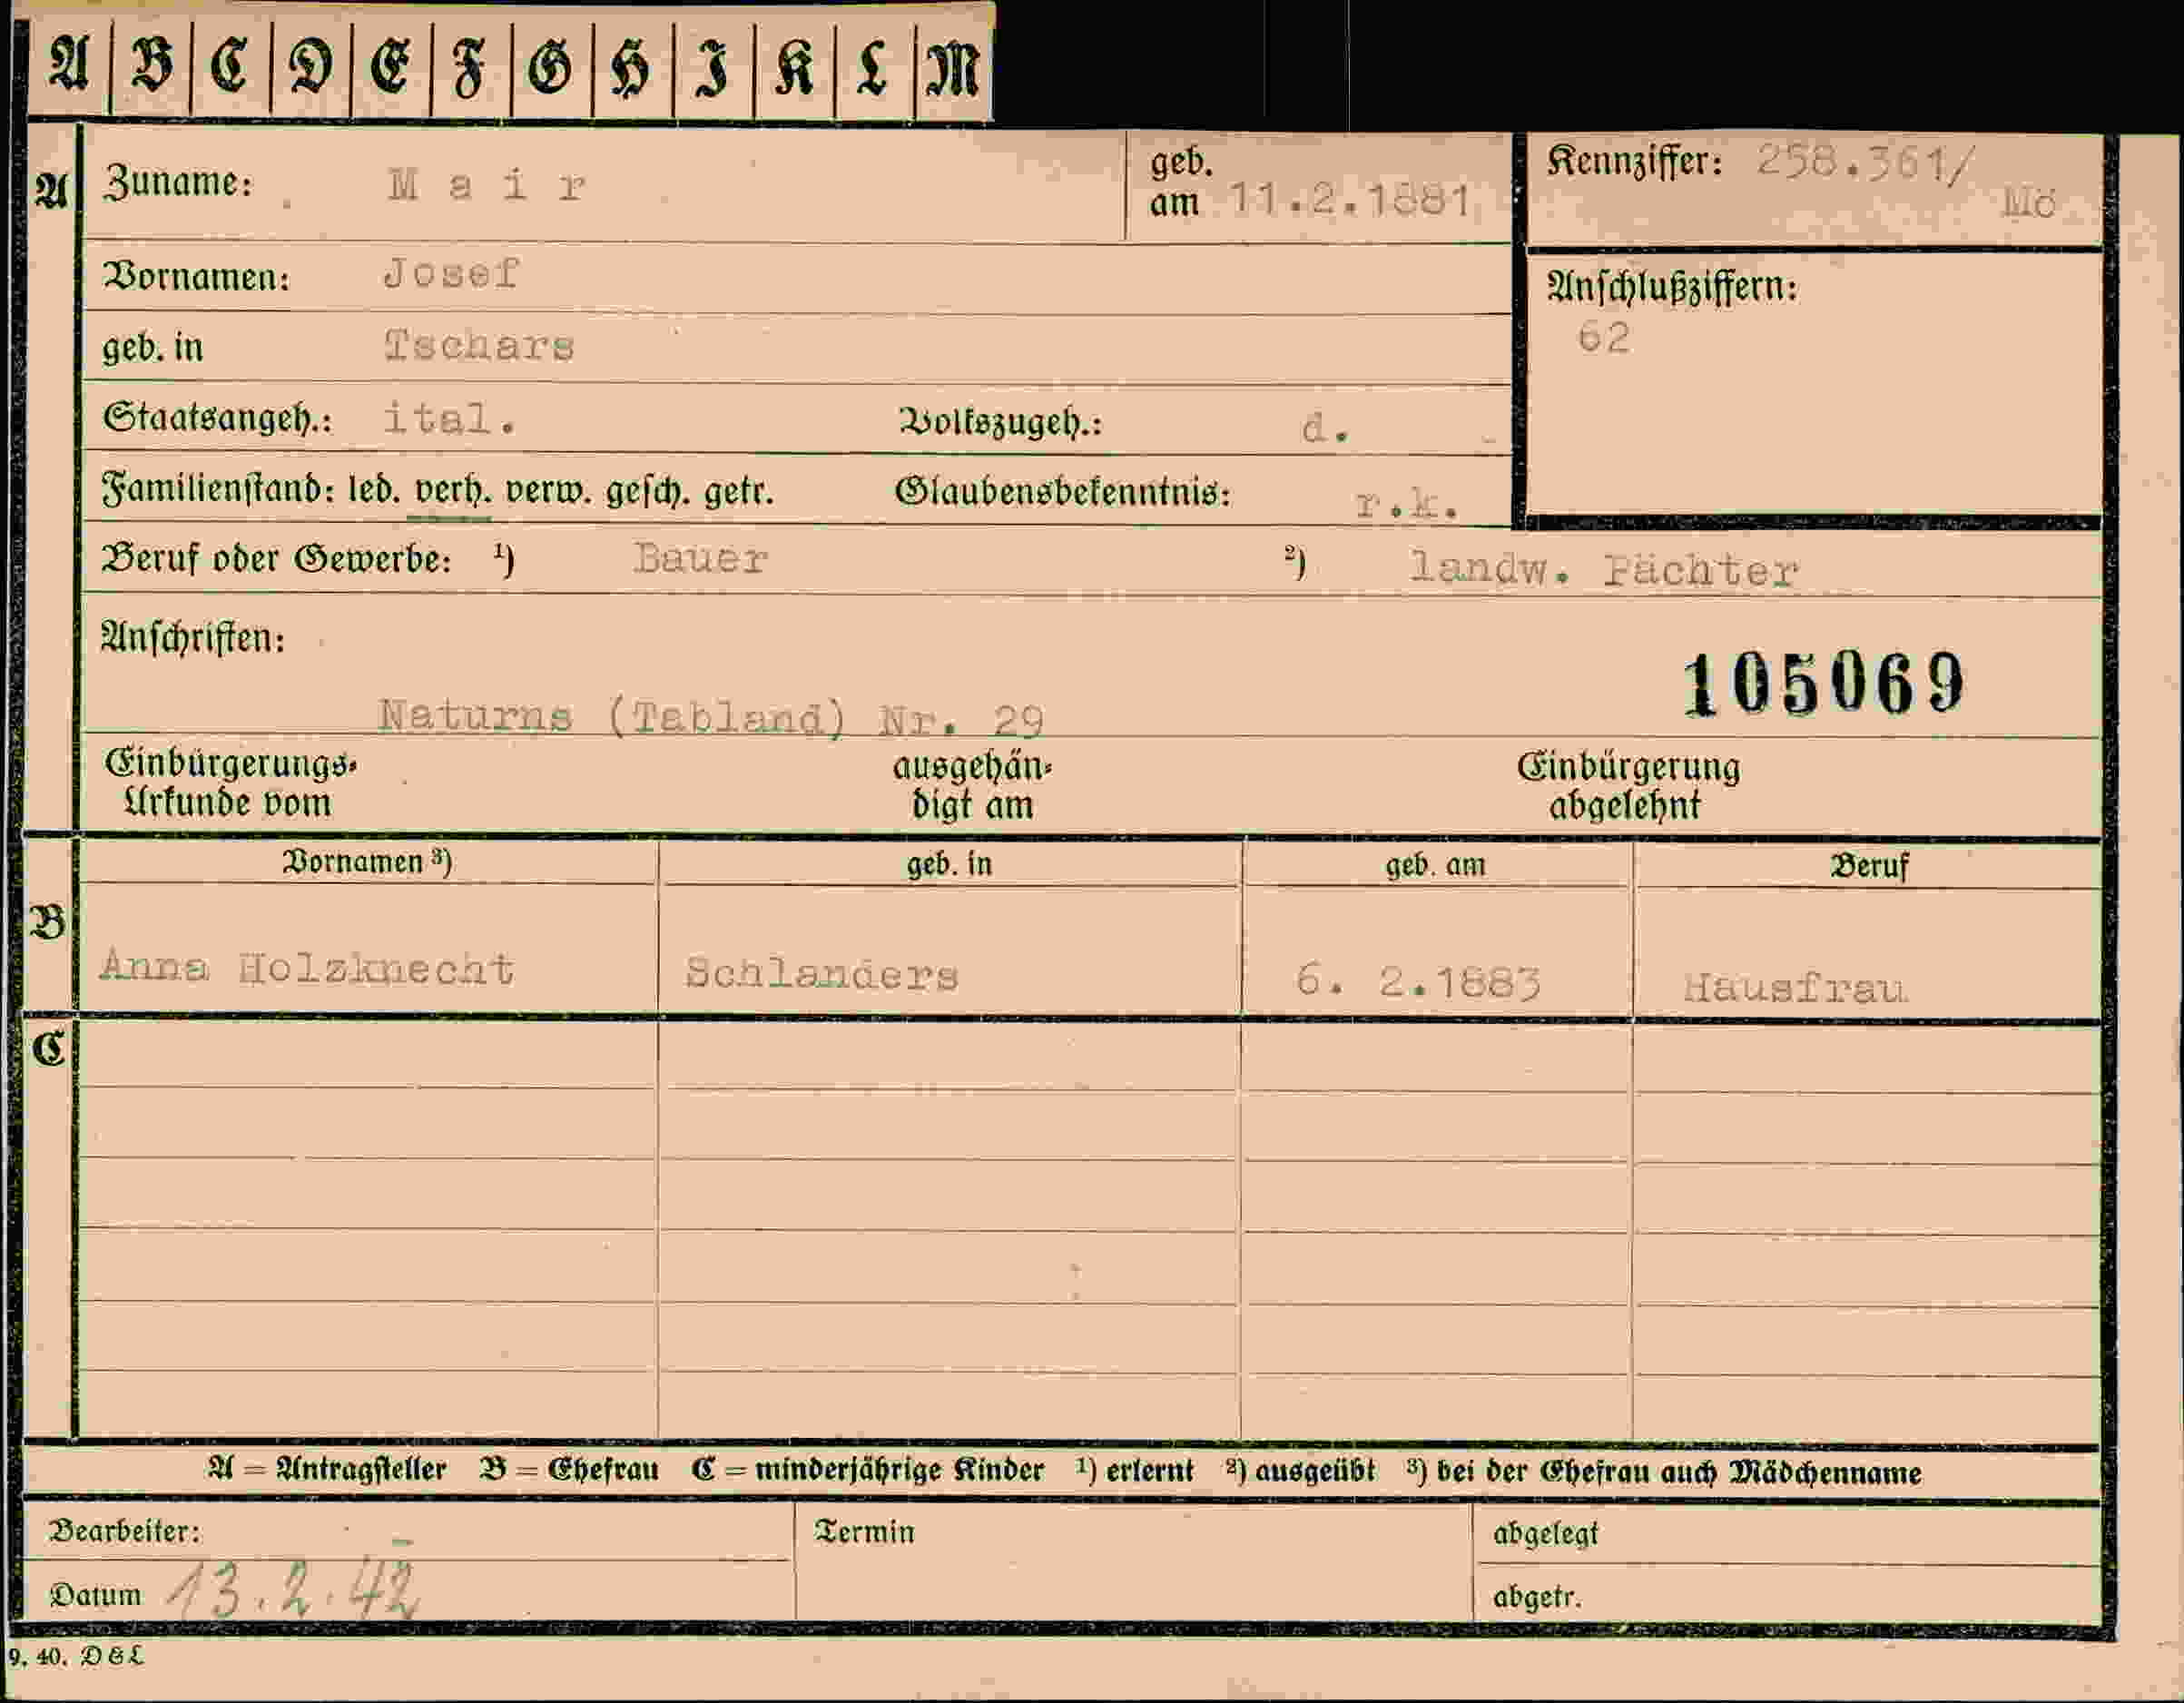The height and width of the screenshot is (1703, 2184).
Task: Click religion value 'r.k.'
Action: [x=1407, y=505]
